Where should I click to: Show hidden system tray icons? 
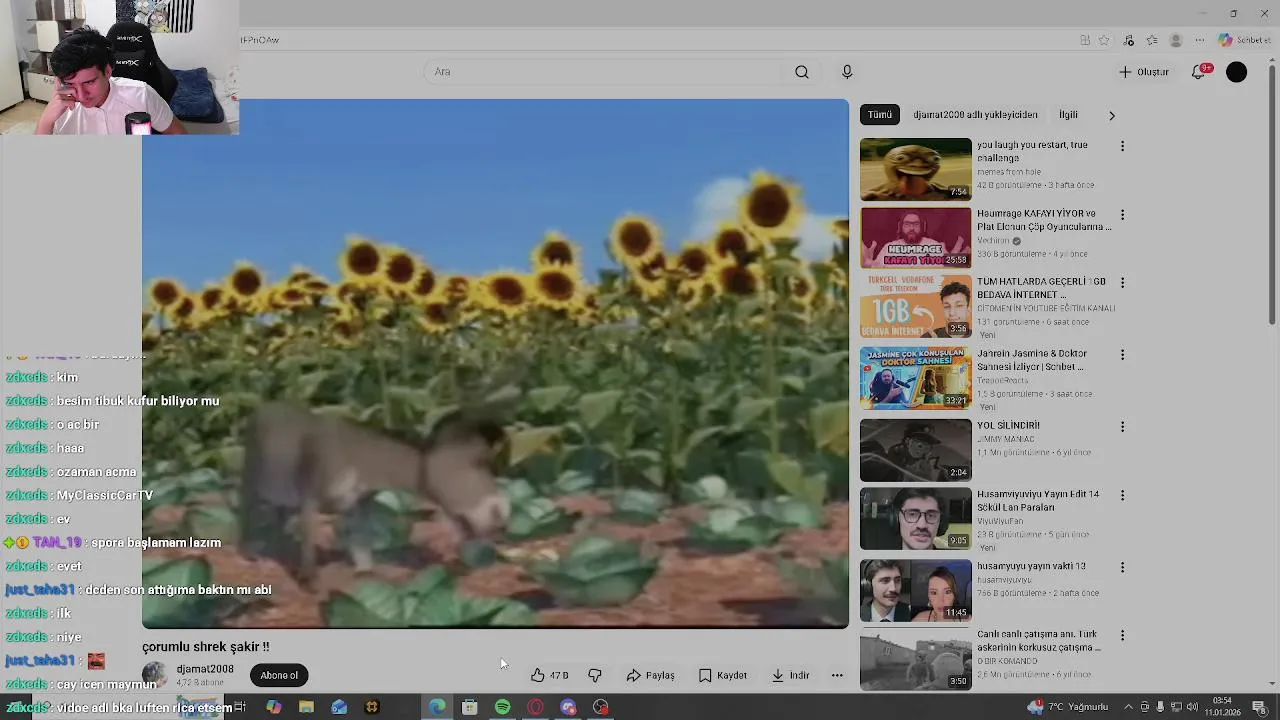(x=1130, y=707)
